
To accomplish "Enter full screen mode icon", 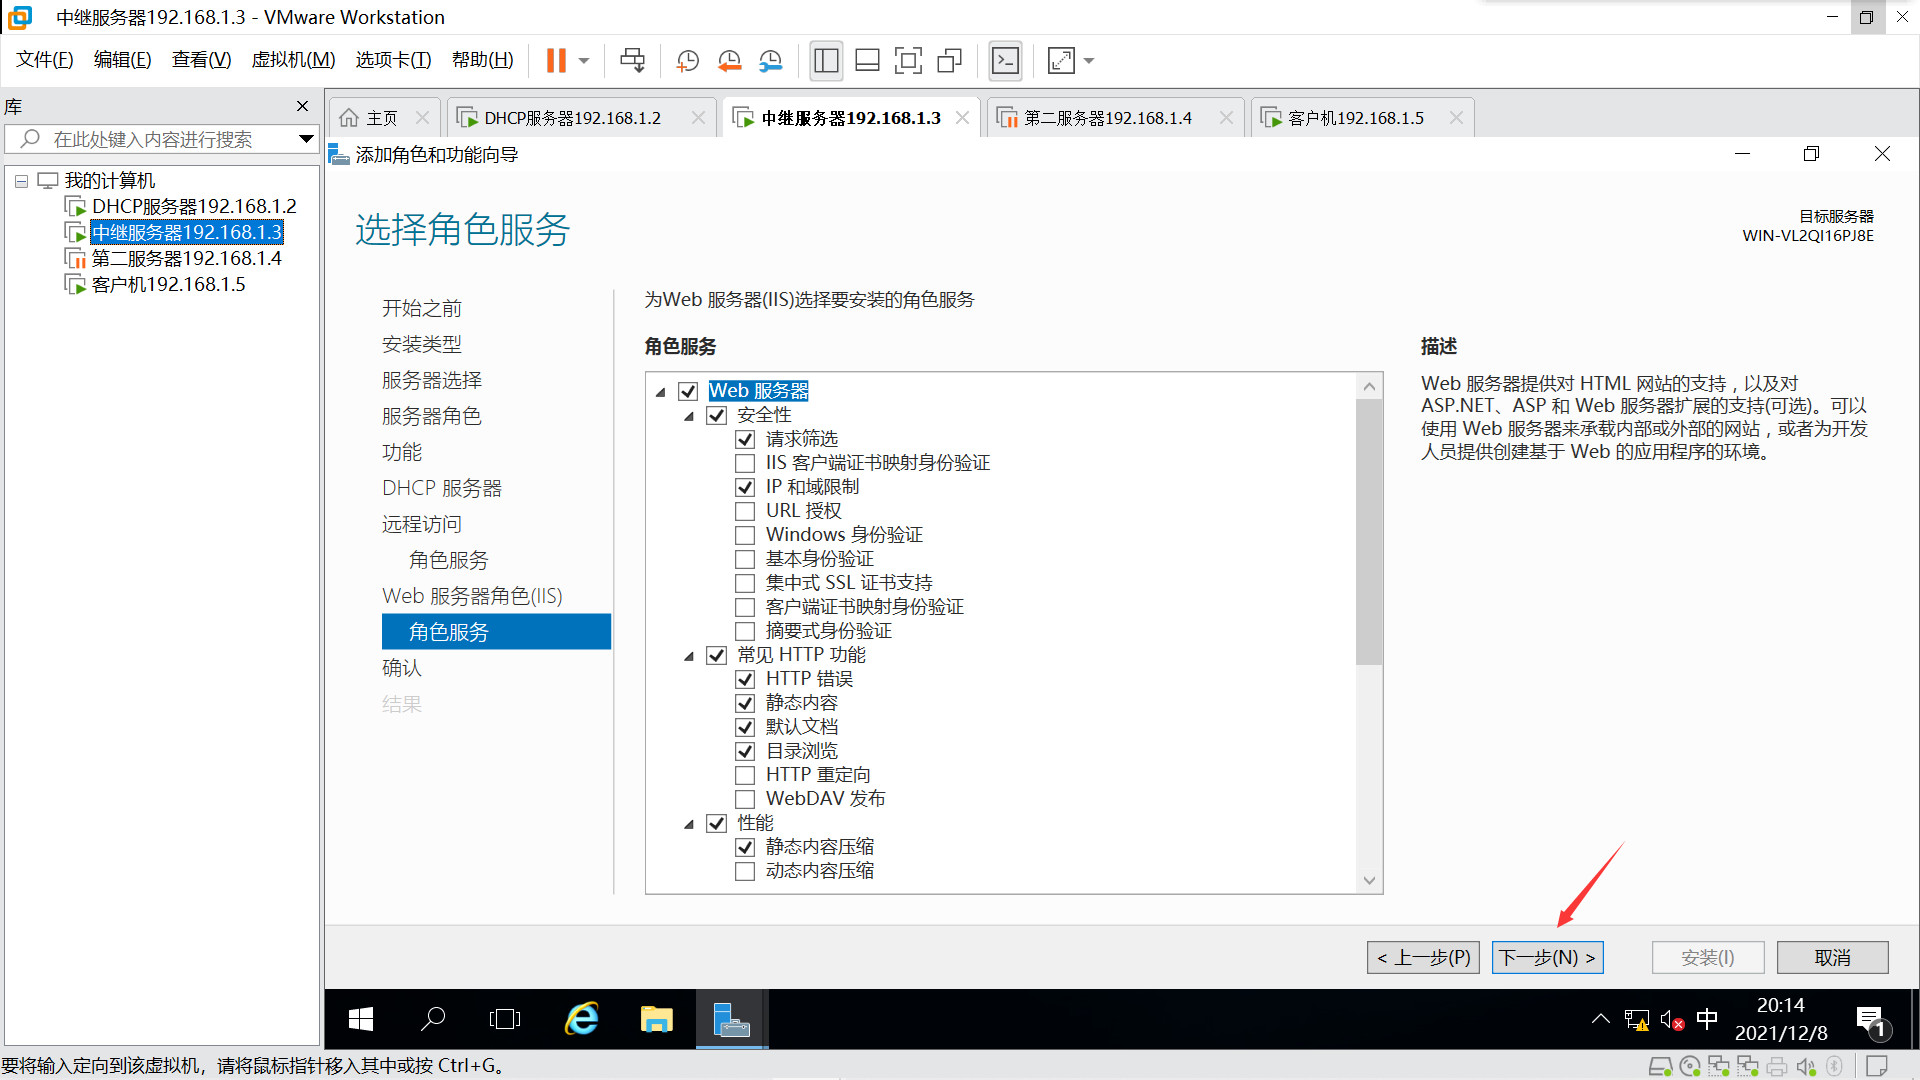I will point(908,61).
